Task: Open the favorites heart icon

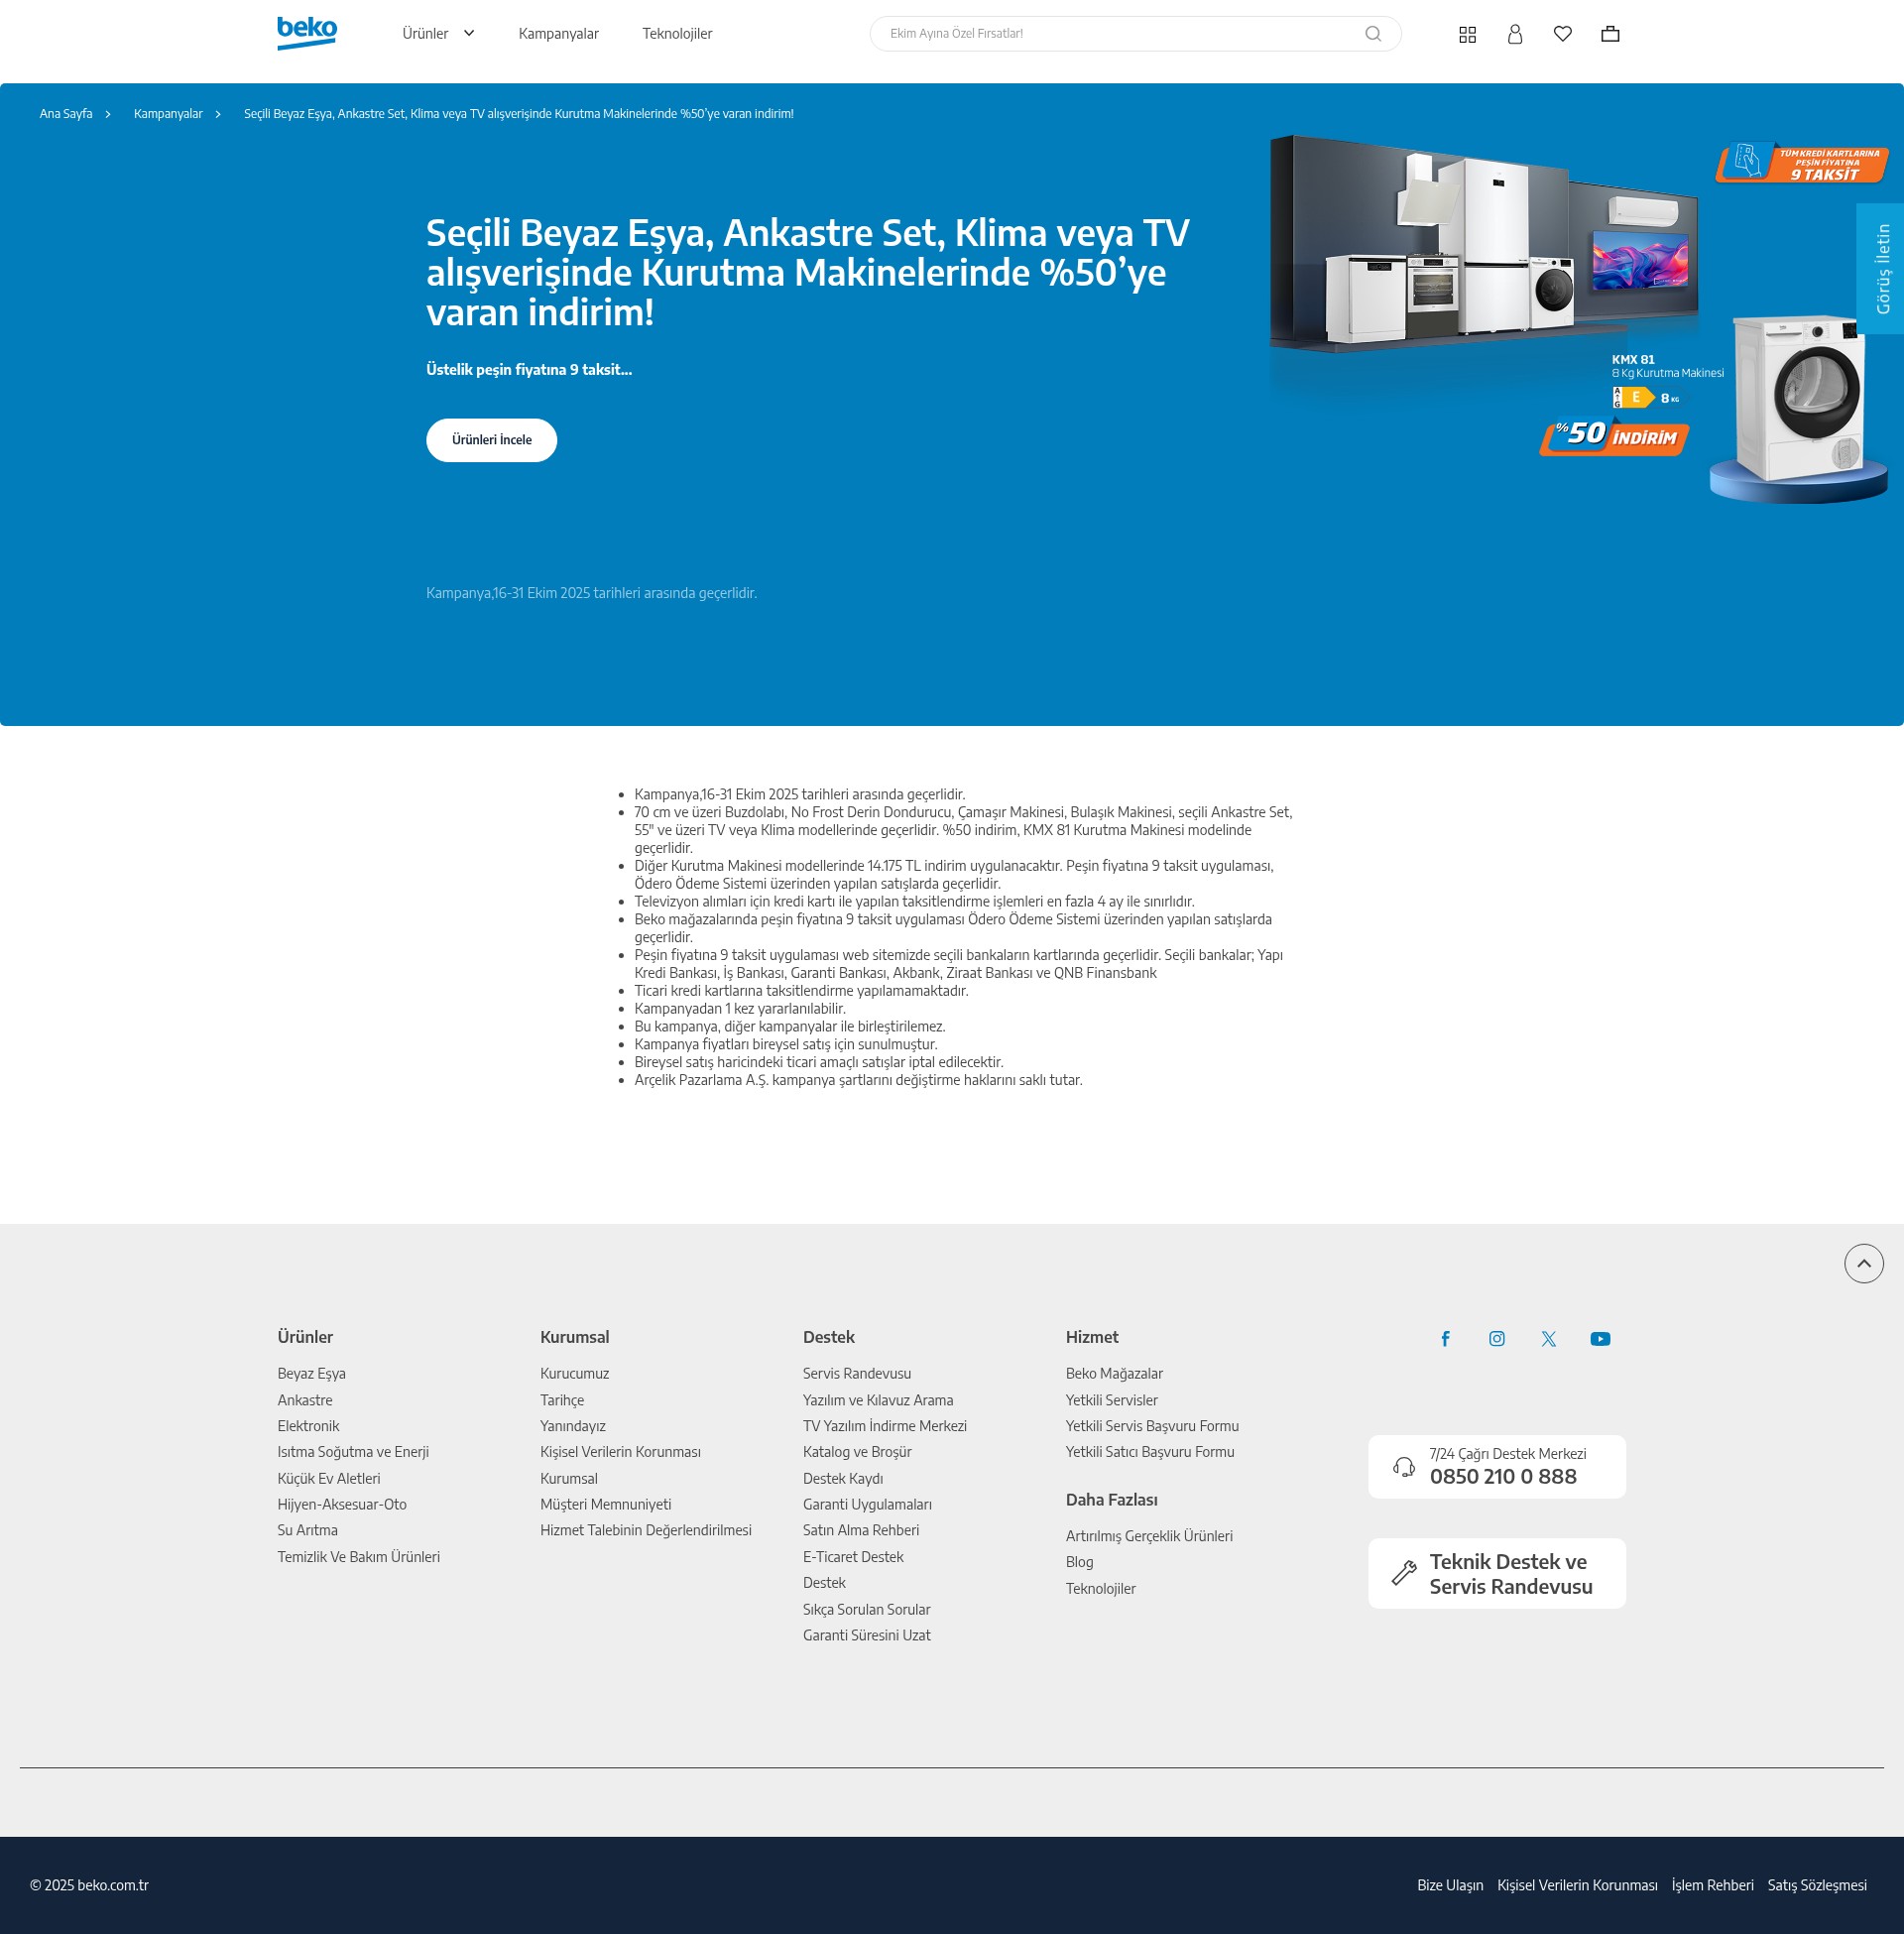Action: pos(1563,34)
